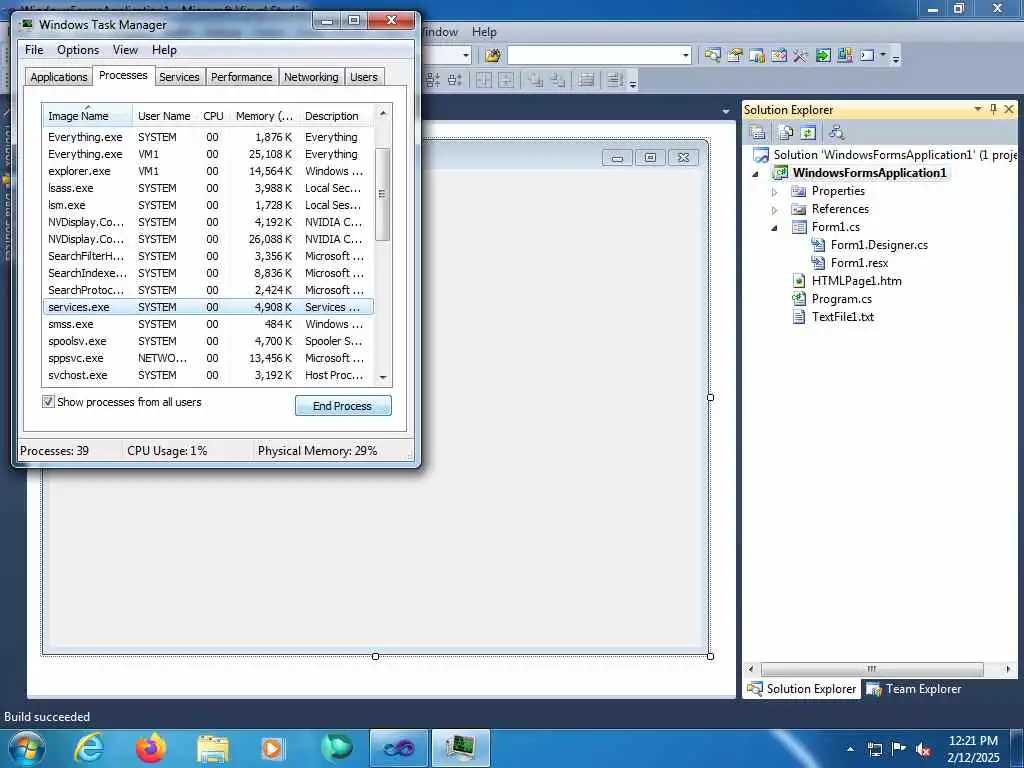Click the muted volume icon in system tray
This screenshot has height=768, width=1024.
click(x=923, y=749)
